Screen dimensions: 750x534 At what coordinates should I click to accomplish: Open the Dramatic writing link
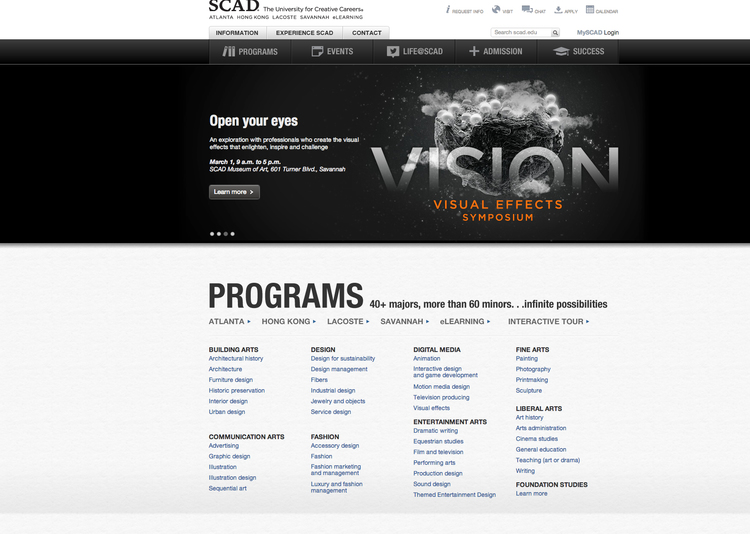(x=435, y=431)
